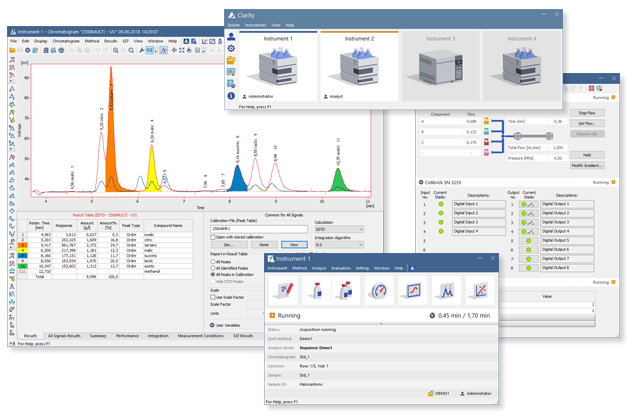The height and width of the screenshot is (418, 633).
Task: Enable Open with stored calibration checkbox
Action: coord(212,235)
